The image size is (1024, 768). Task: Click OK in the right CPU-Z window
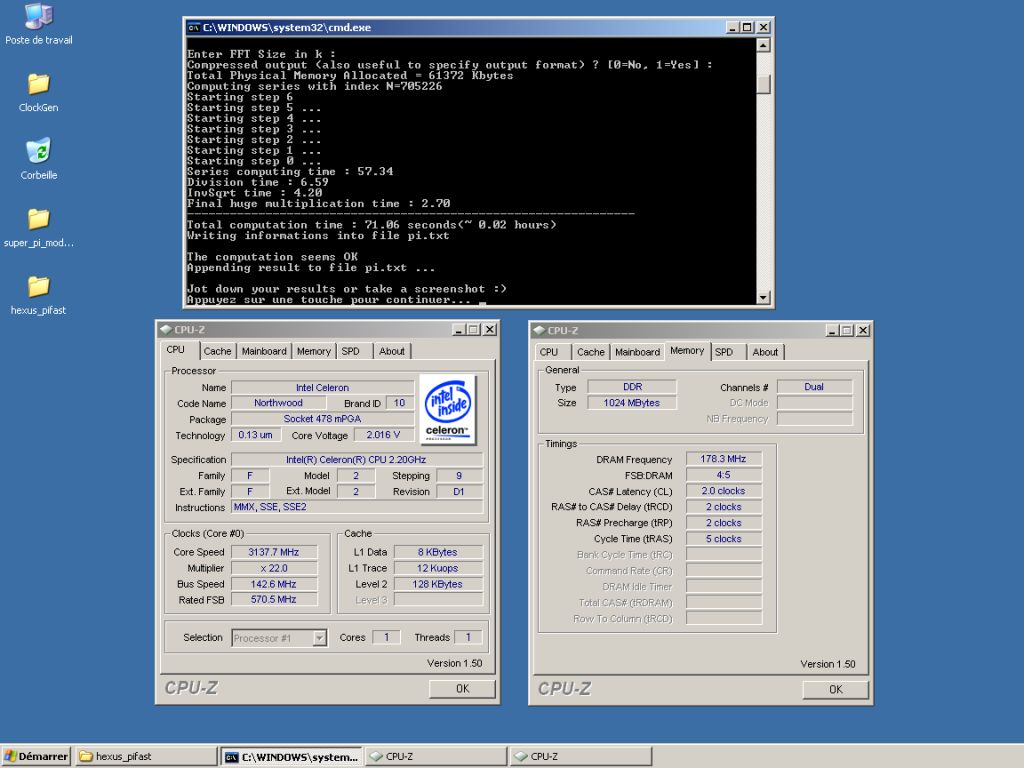(836, 689)
